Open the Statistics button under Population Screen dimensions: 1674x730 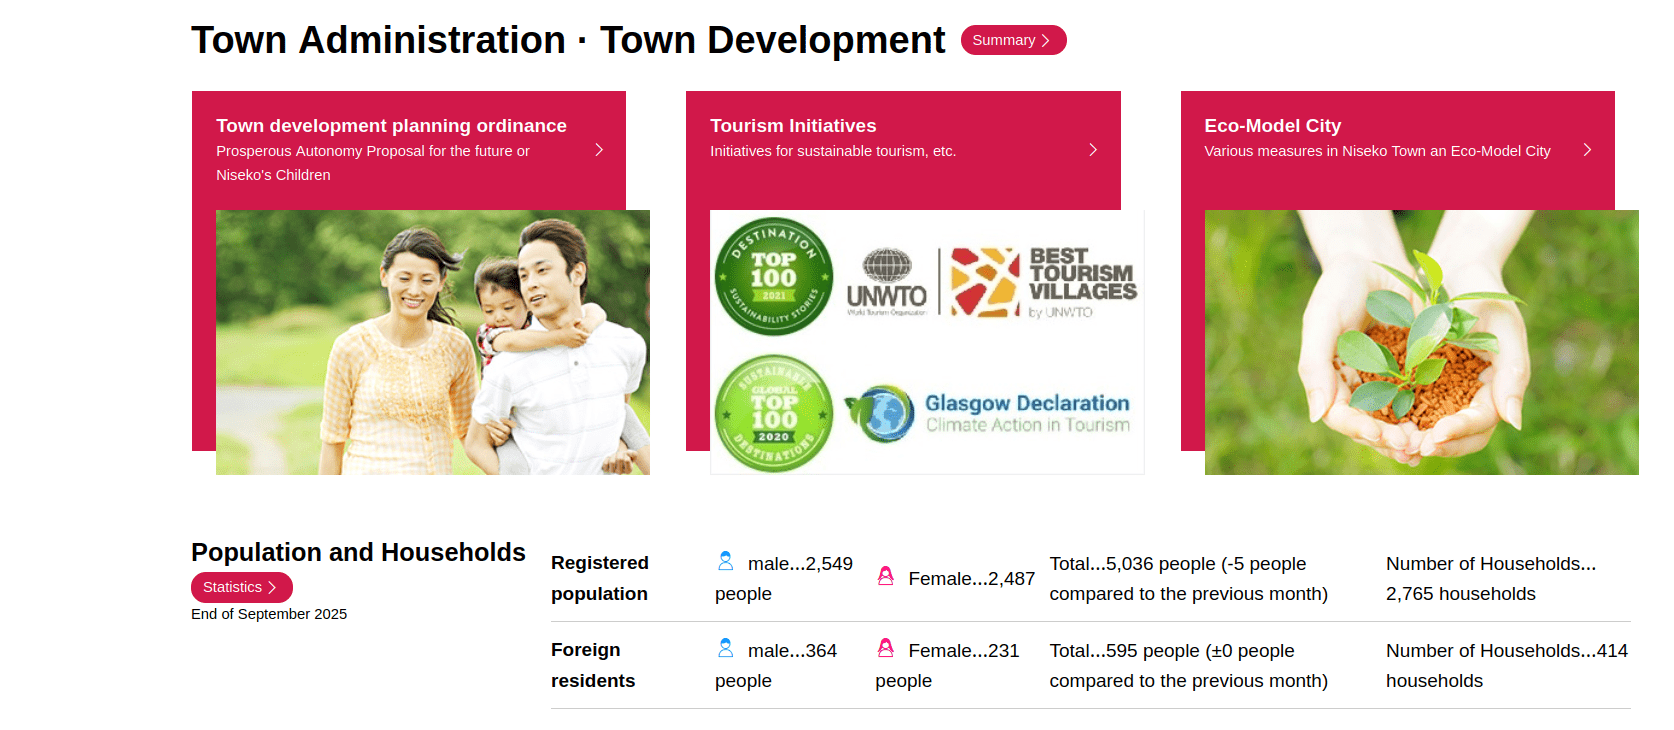point(241,587)
